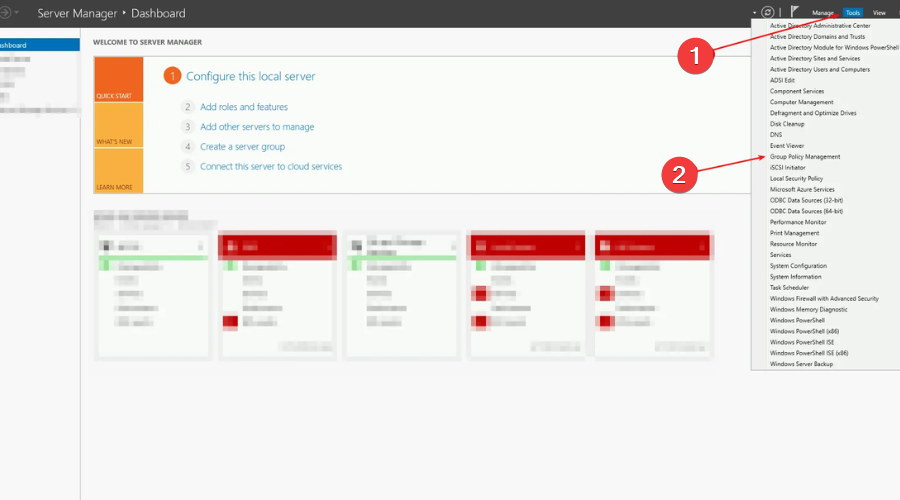Open System Information
The image size is (900, 500).
point(795,277)
